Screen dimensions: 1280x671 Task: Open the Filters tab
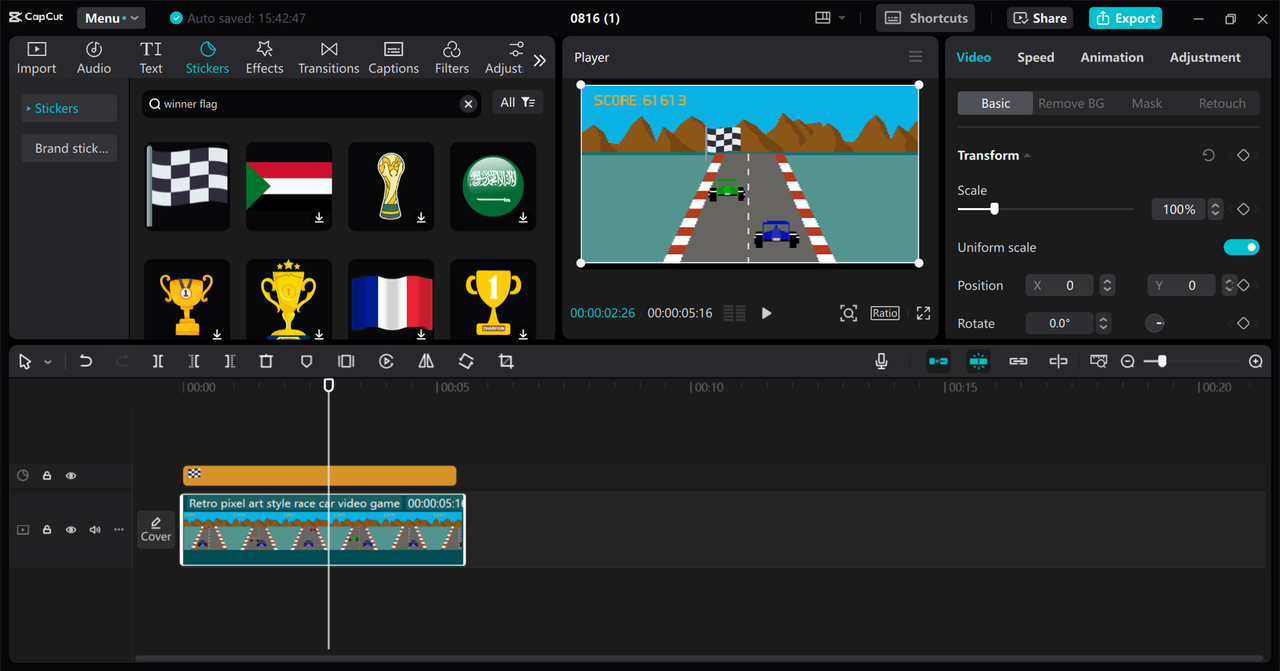[451, 58]
